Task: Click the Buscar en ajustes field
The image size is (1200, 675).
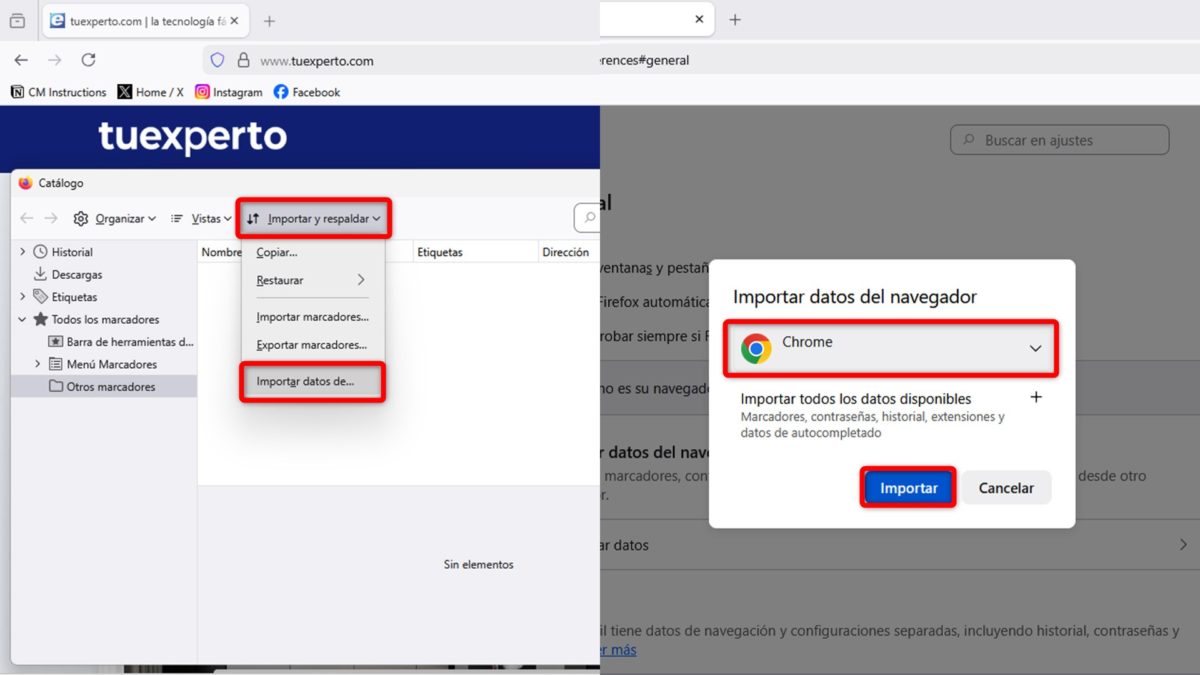Action: [x=1059, y=140]
